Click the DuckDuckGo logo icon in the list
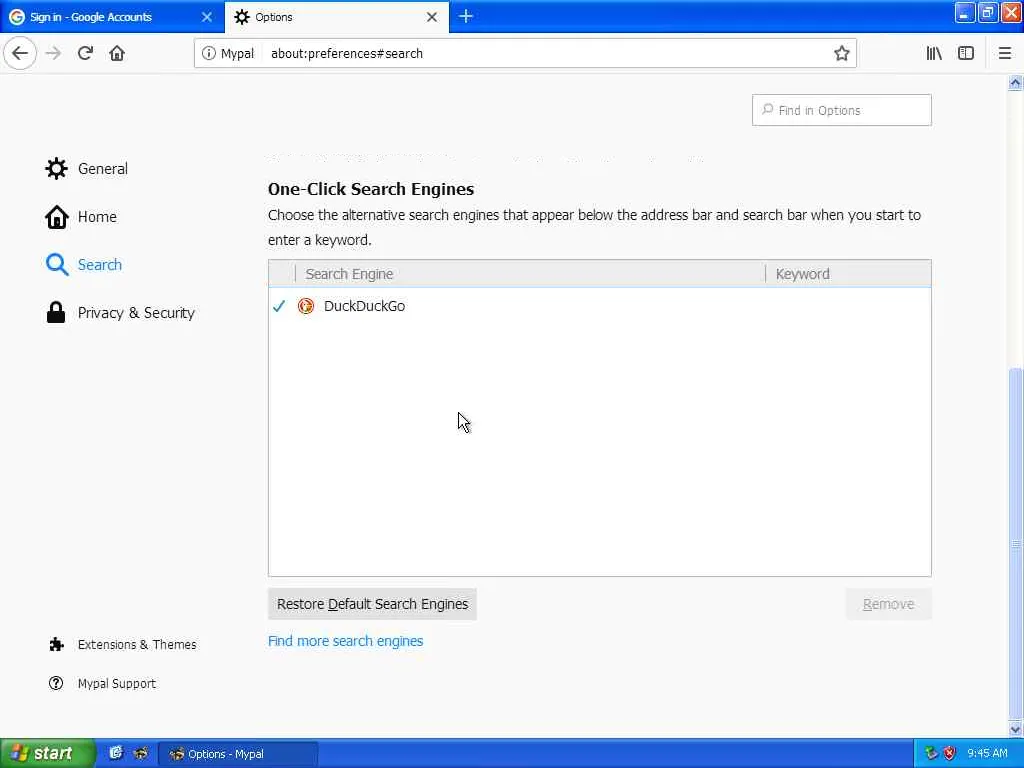Viewport: 1024px width, 768px height. coord(306,306)
